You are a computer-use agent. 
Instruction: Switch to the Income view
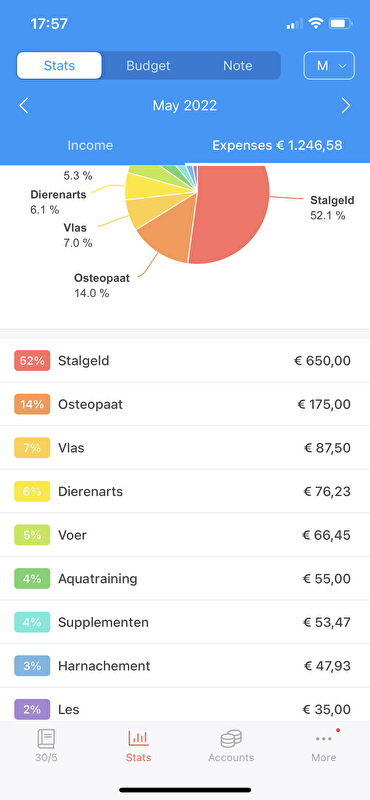pos(90,145)
